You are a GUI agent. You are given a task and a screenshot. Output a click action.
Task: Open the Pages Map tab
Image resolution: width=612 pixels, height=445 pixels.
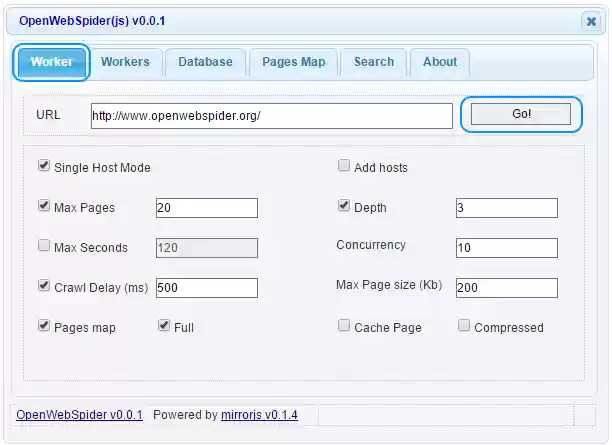pyautogui.click(x=293, y=62)
